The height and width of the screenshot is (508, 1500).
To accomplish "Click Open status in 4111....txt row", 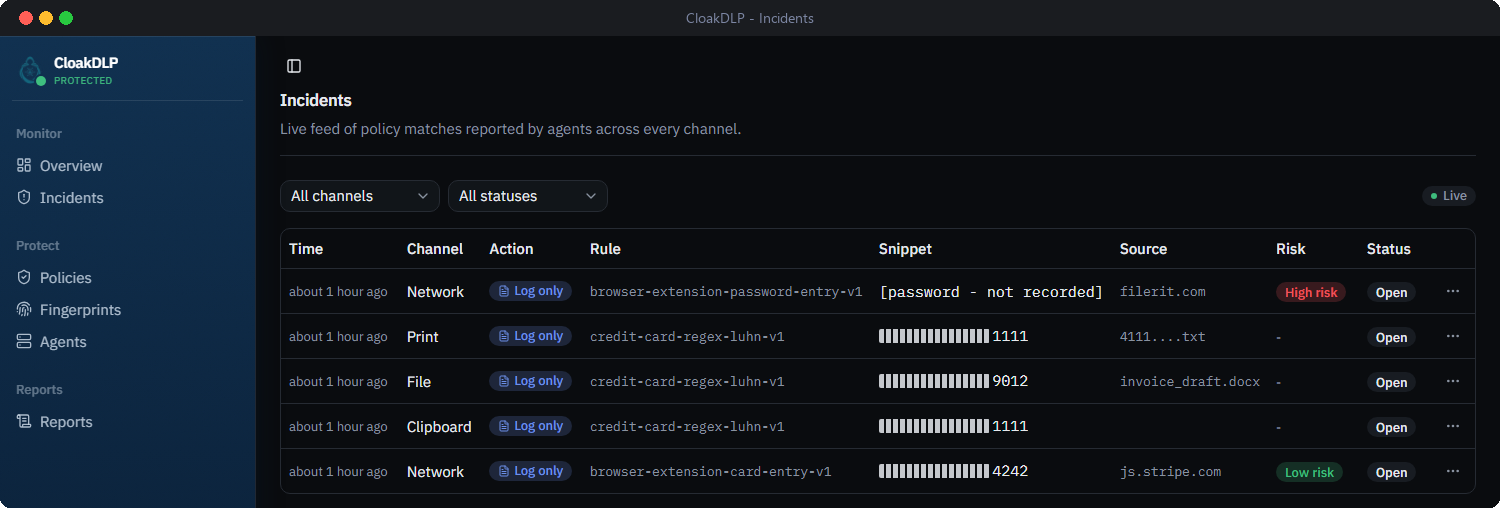I will [x=1391, y=338].
